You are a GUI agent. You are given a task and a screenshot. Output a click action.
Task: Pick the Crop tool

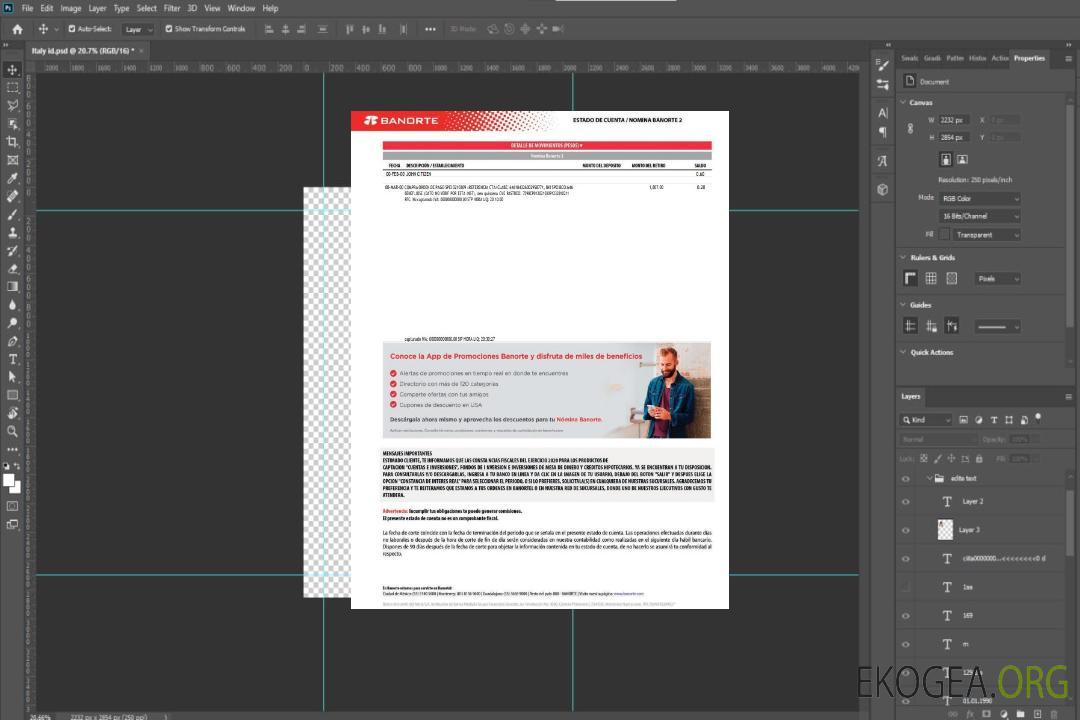pyautogui.click(x=13, y=142)
